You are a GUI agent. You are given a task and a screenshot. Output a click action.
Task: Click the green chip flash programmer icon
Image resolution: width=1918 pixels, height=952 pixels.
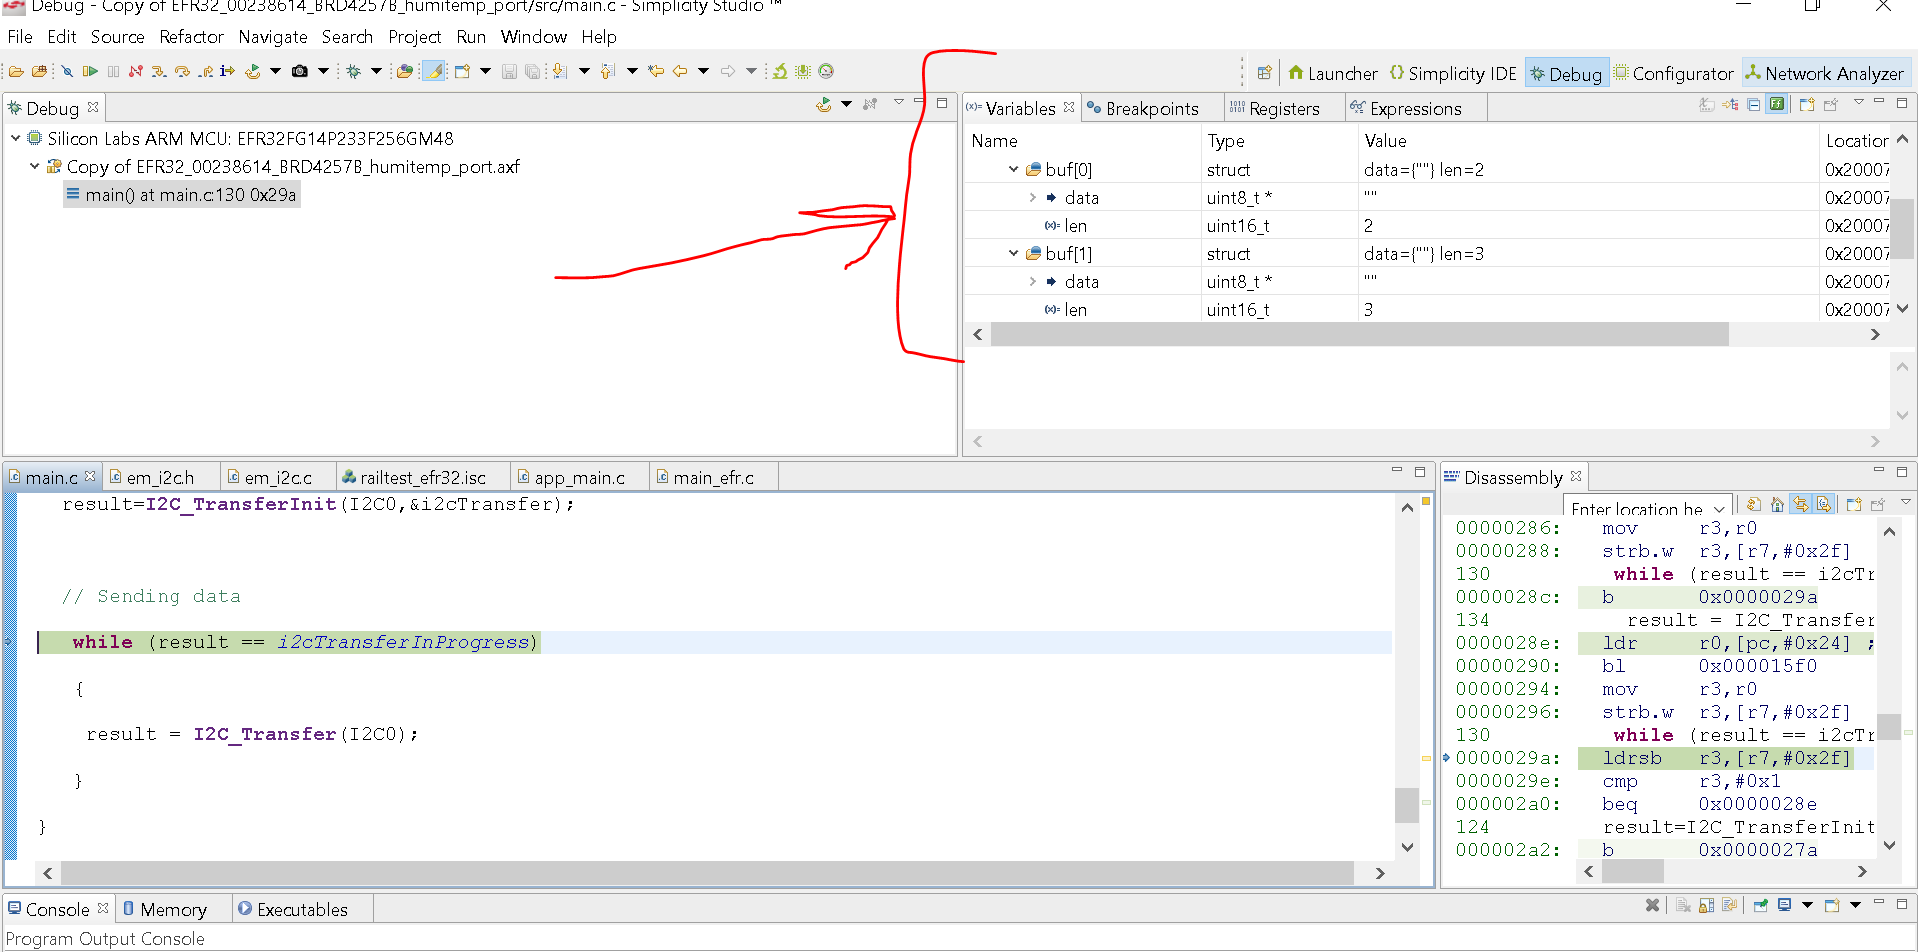(802, 71)
